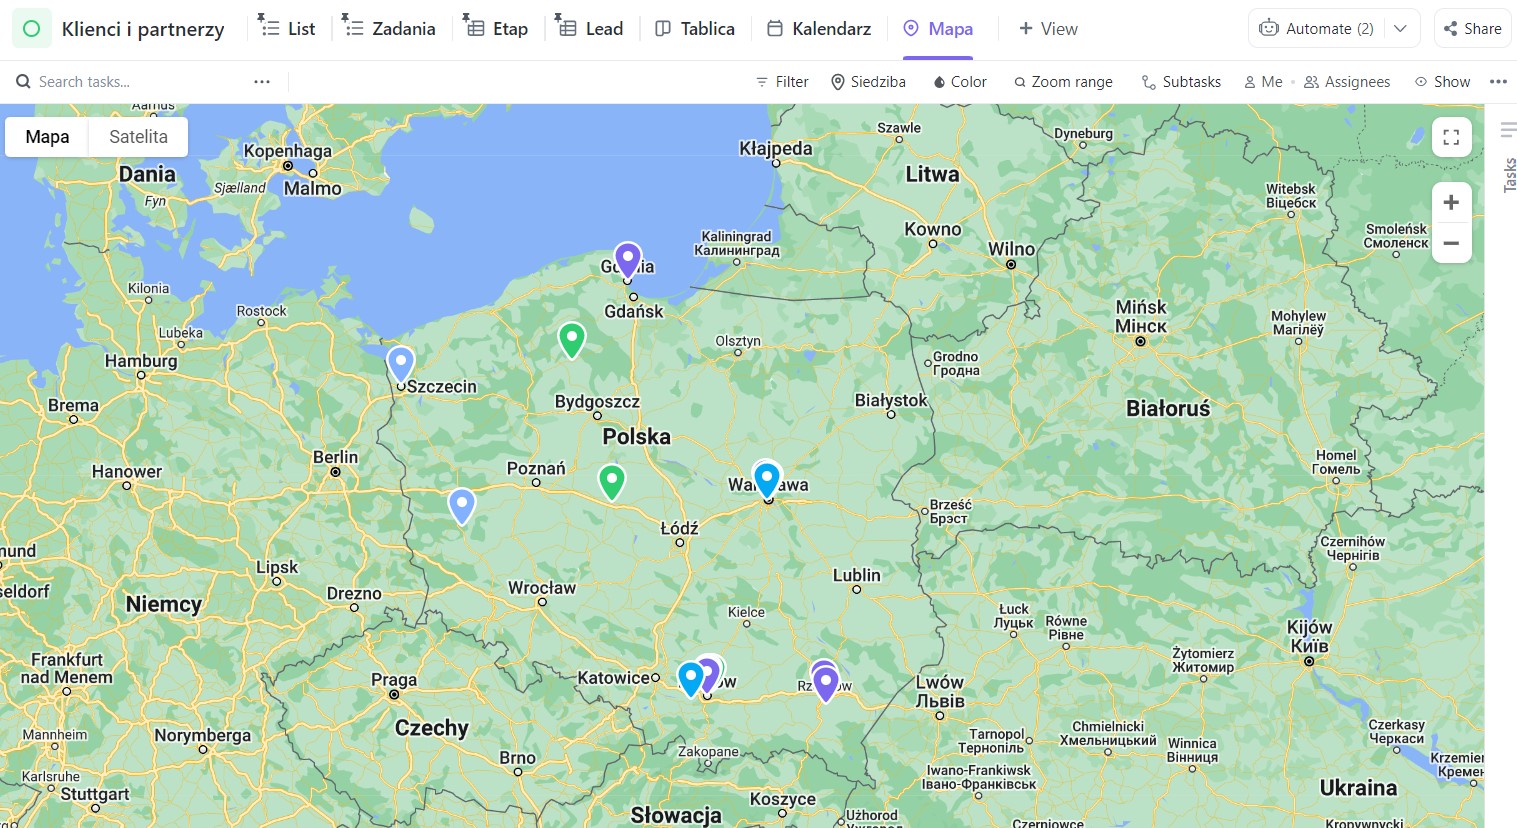The image size is (1517, 828).
Task: Expand the Tasks side panel
Action: pos(1509,160)
